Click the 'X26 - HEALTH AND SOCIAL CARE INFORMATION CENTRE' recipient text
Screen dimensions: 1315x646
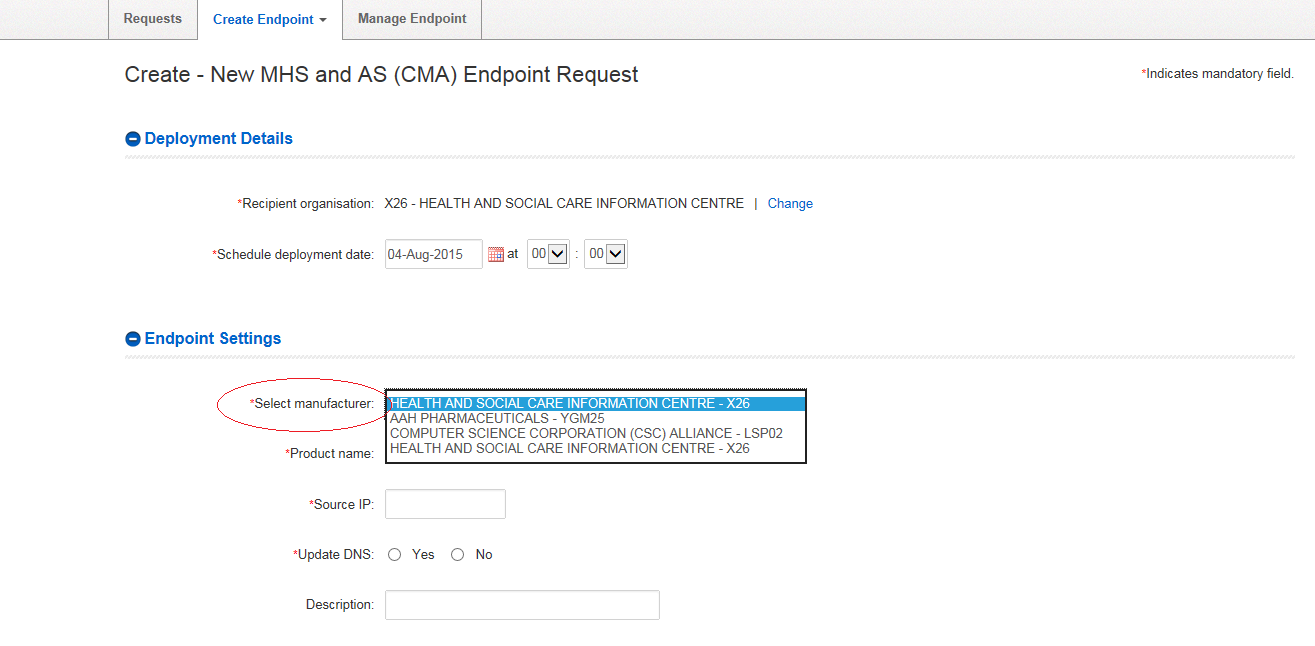point(564,204)
